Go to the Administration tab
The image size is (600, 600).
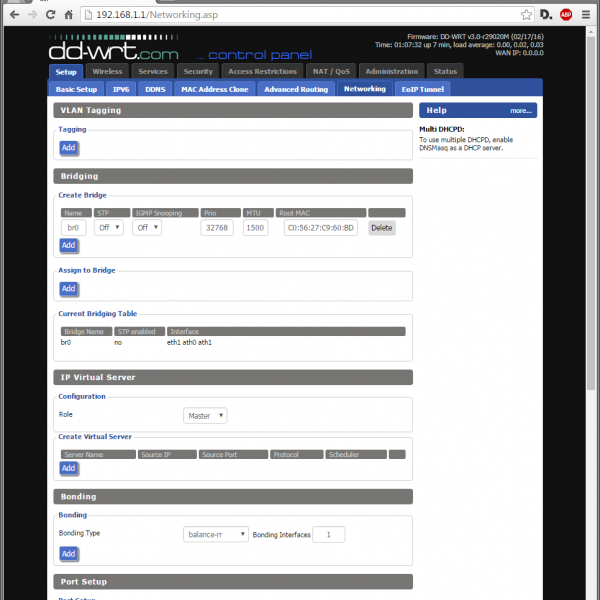(391, 72)
